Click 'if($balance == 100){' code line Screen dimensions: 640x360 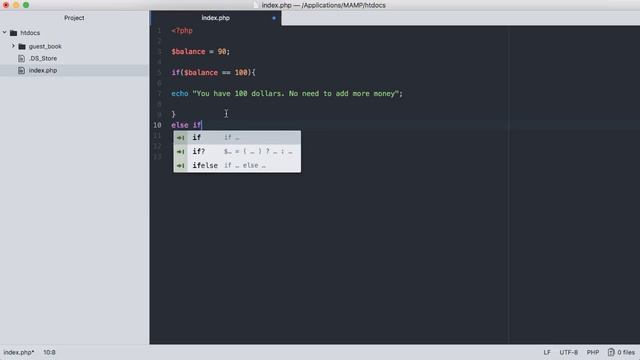(x=213, y=73)
